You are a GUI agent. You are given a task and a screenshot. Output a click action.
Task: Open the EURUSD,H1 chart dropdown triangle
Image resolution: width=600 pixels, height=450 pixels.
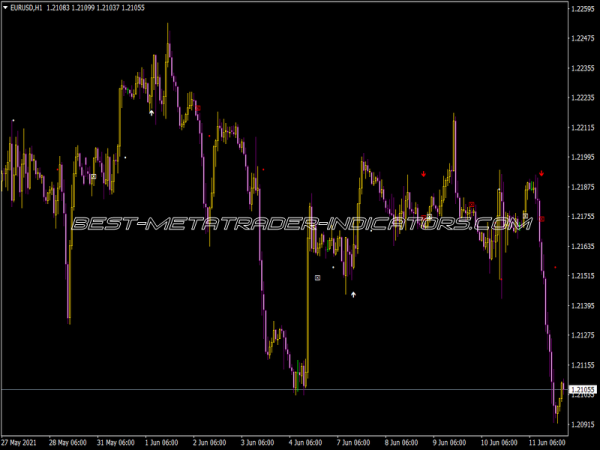[x=4, y=7]
